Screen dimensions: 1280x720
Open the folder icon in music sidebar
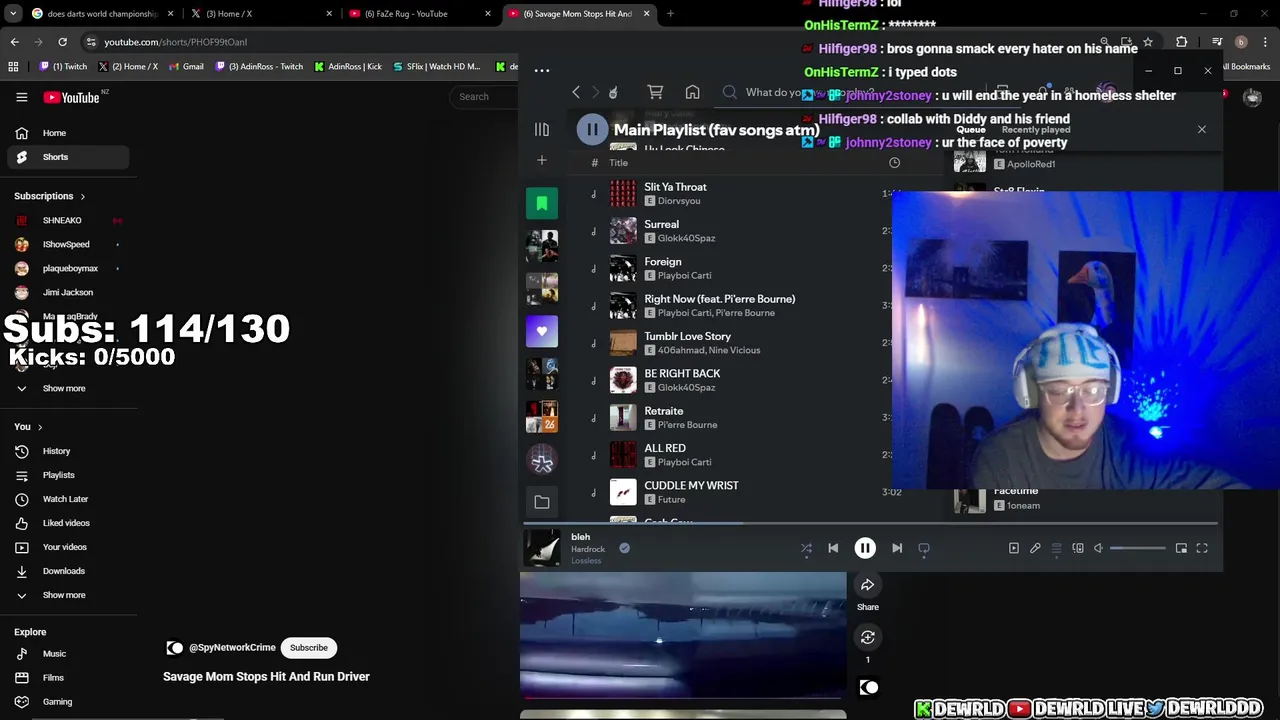pyautogui.click(x=542, y=502)
